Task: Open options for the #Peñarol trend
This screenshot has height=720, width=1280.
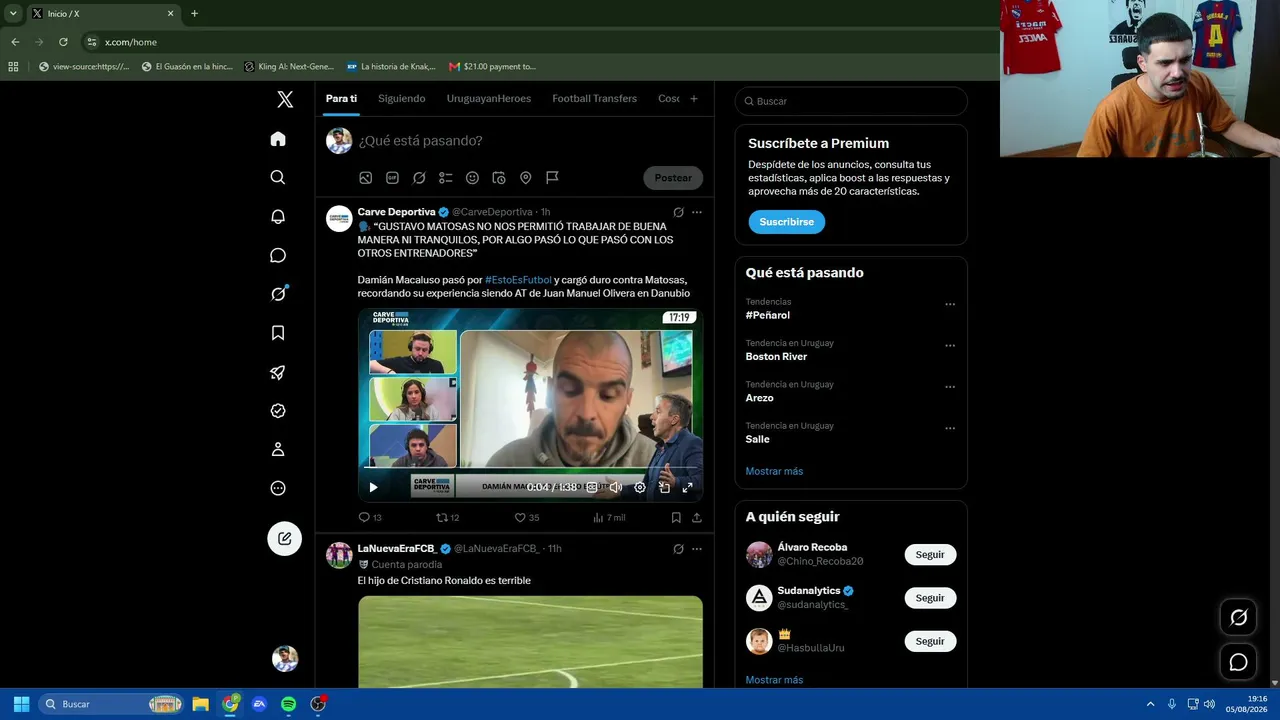Action: [950, 305]
